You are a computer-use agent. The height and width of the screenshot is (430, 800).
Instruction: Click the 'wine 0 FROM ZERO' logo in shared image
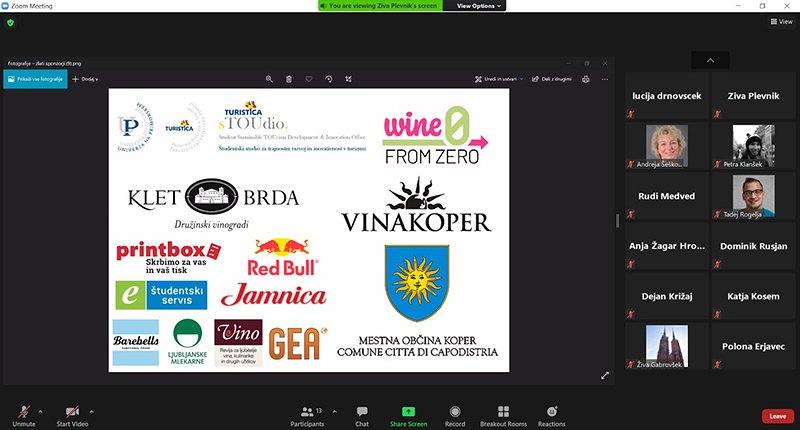point(435,135)
